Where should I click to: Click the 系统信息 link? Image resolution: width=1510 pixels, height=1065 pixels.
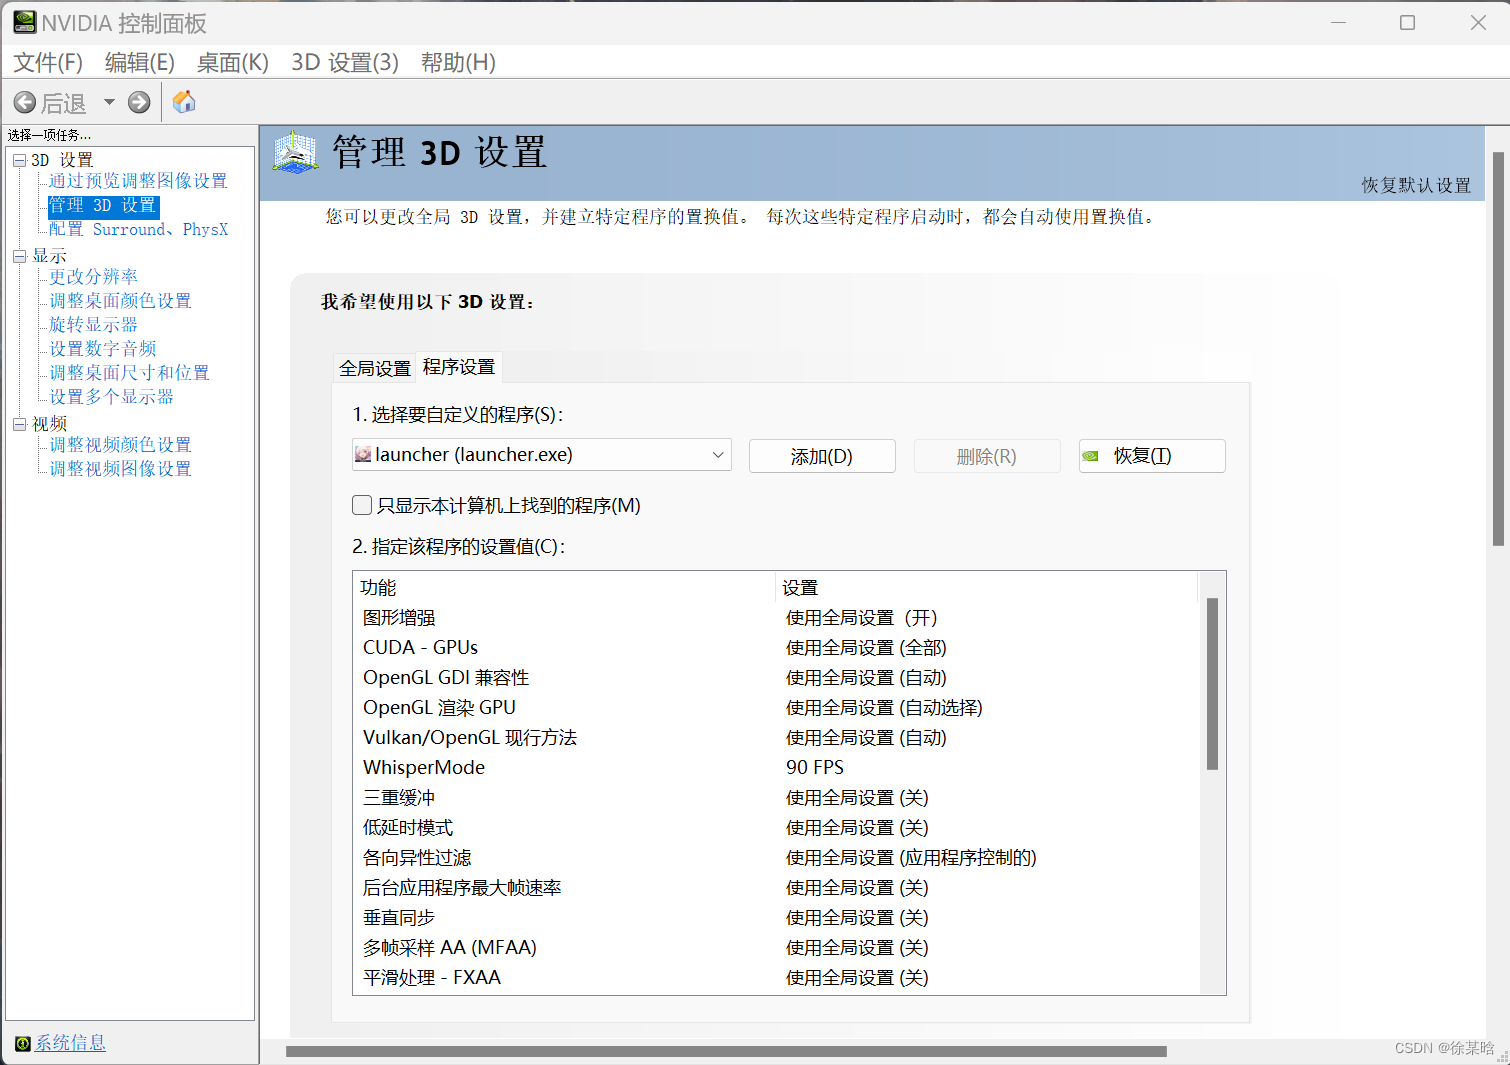[70, 1043]
